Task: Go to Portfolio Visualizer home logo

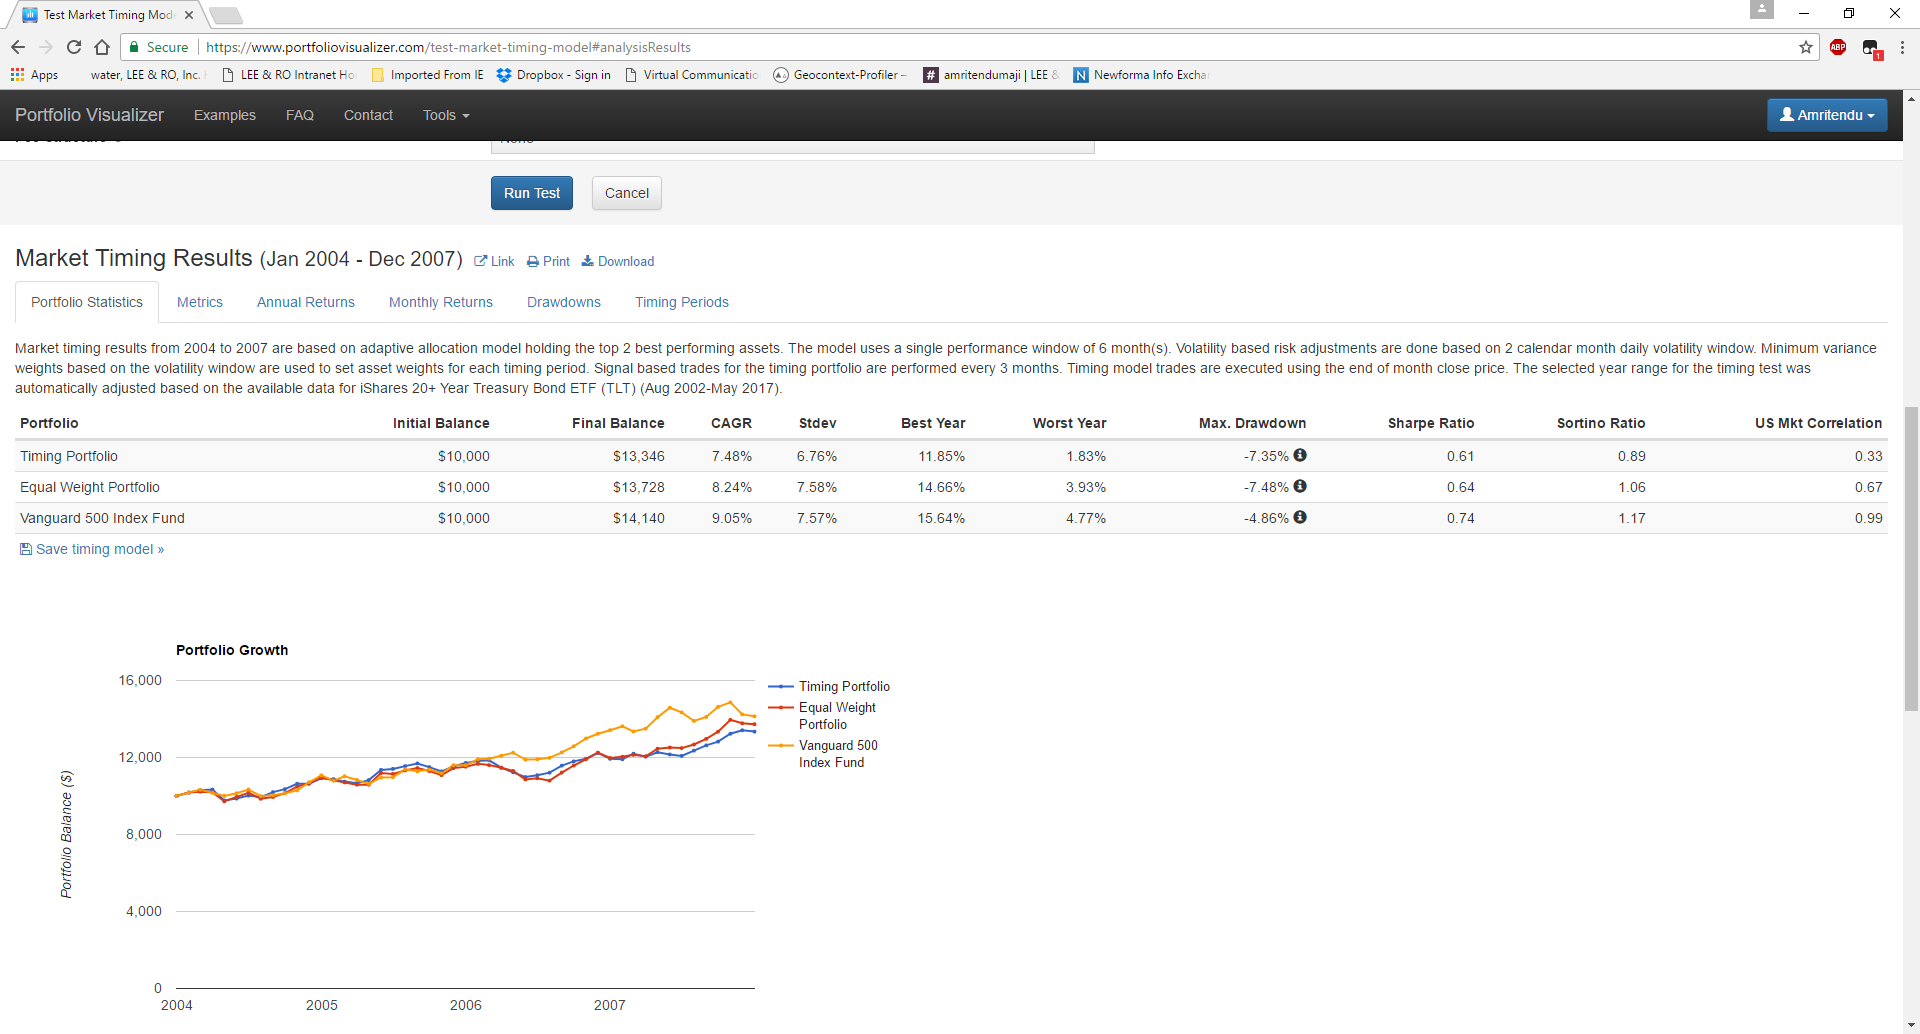Action: coord(89,115)
